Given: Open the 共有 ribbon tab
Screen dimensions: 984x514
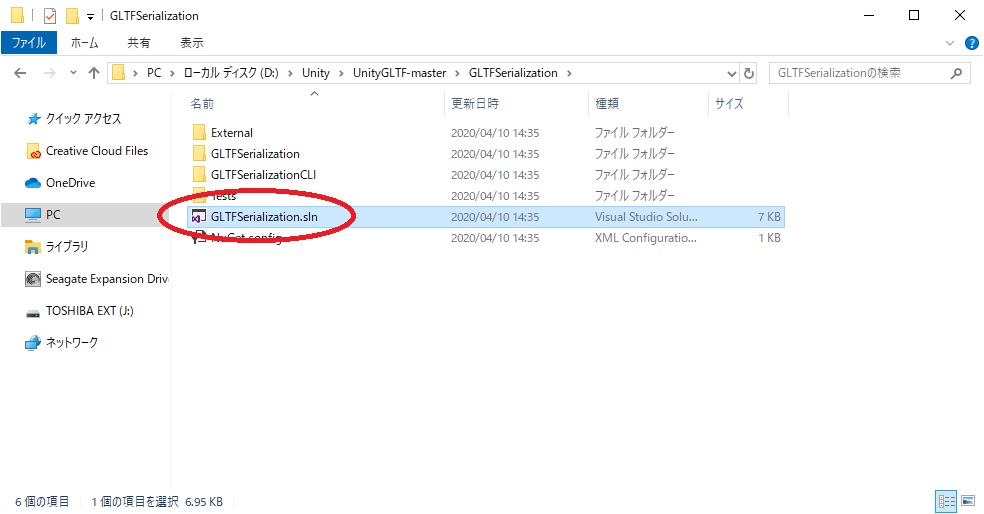Looking at the screenshot, I should 139,43.
